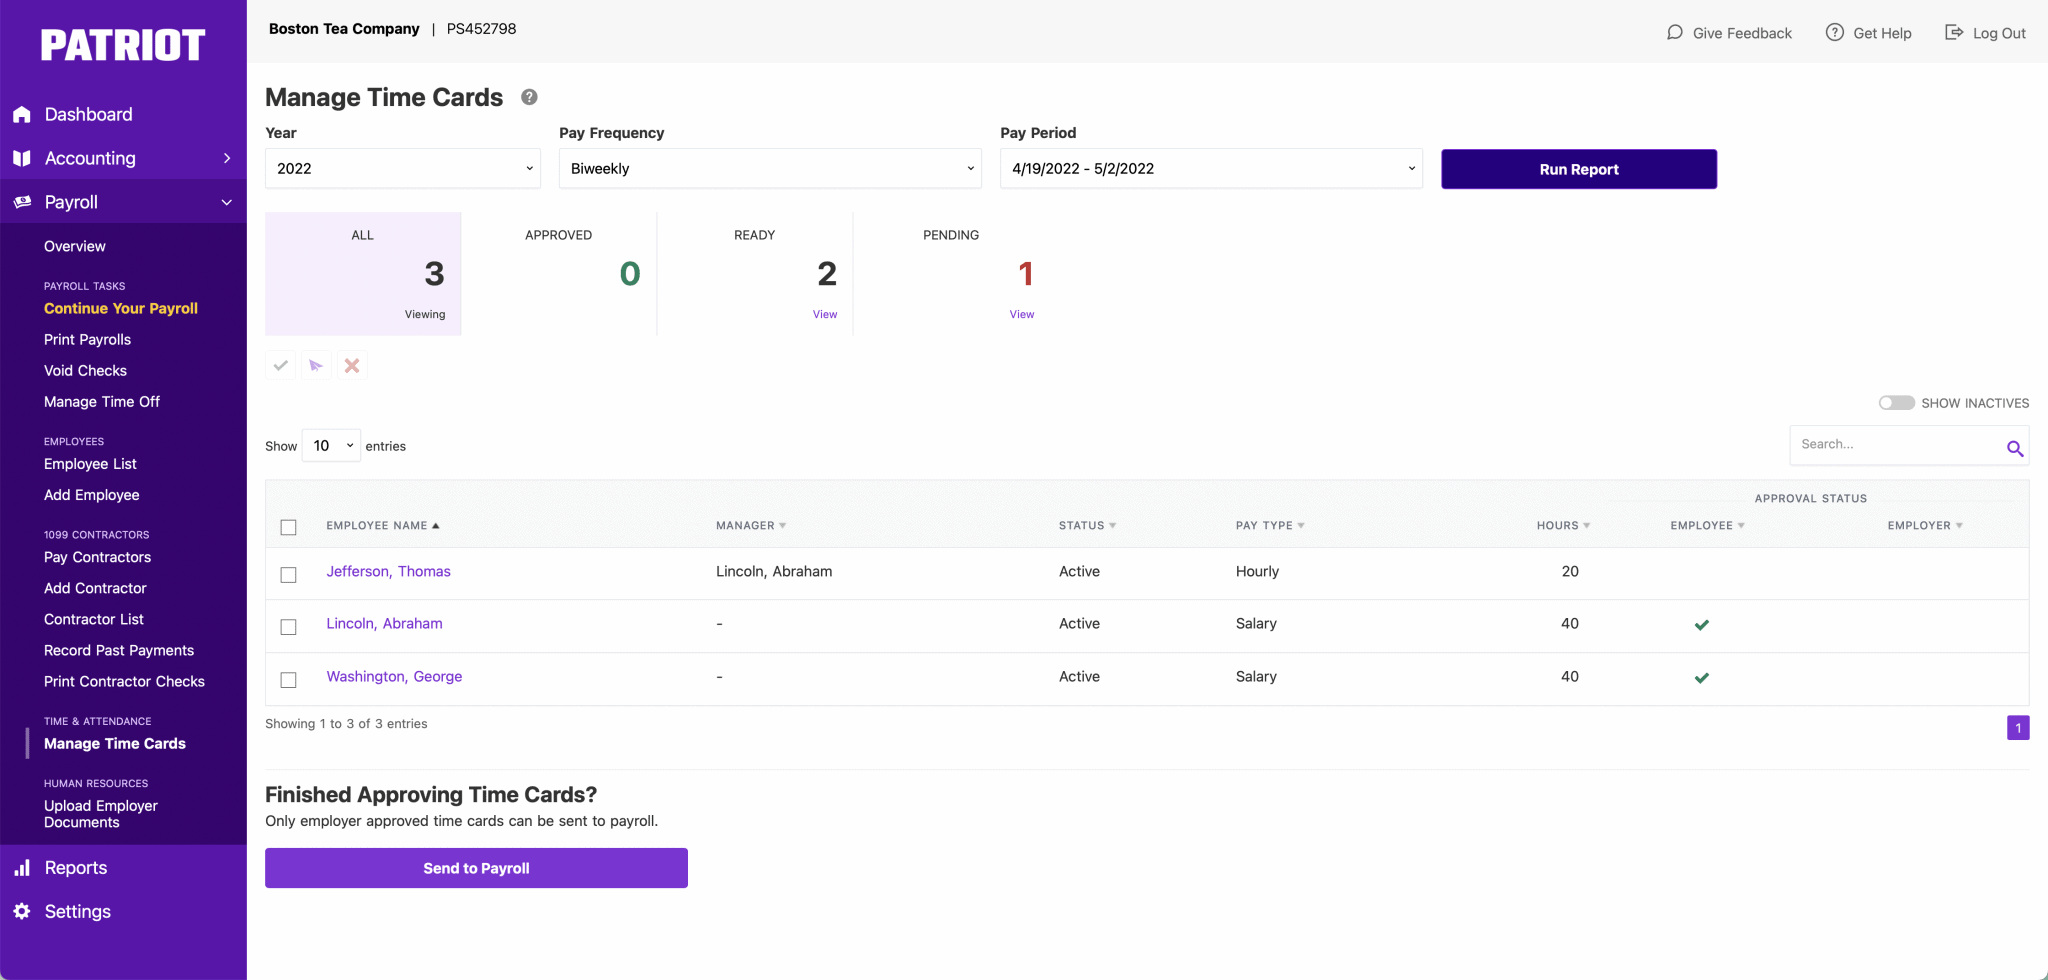Click the paper plane send reminder icon
This screenshot has height=980, width=2048.
tap(316, 365)
